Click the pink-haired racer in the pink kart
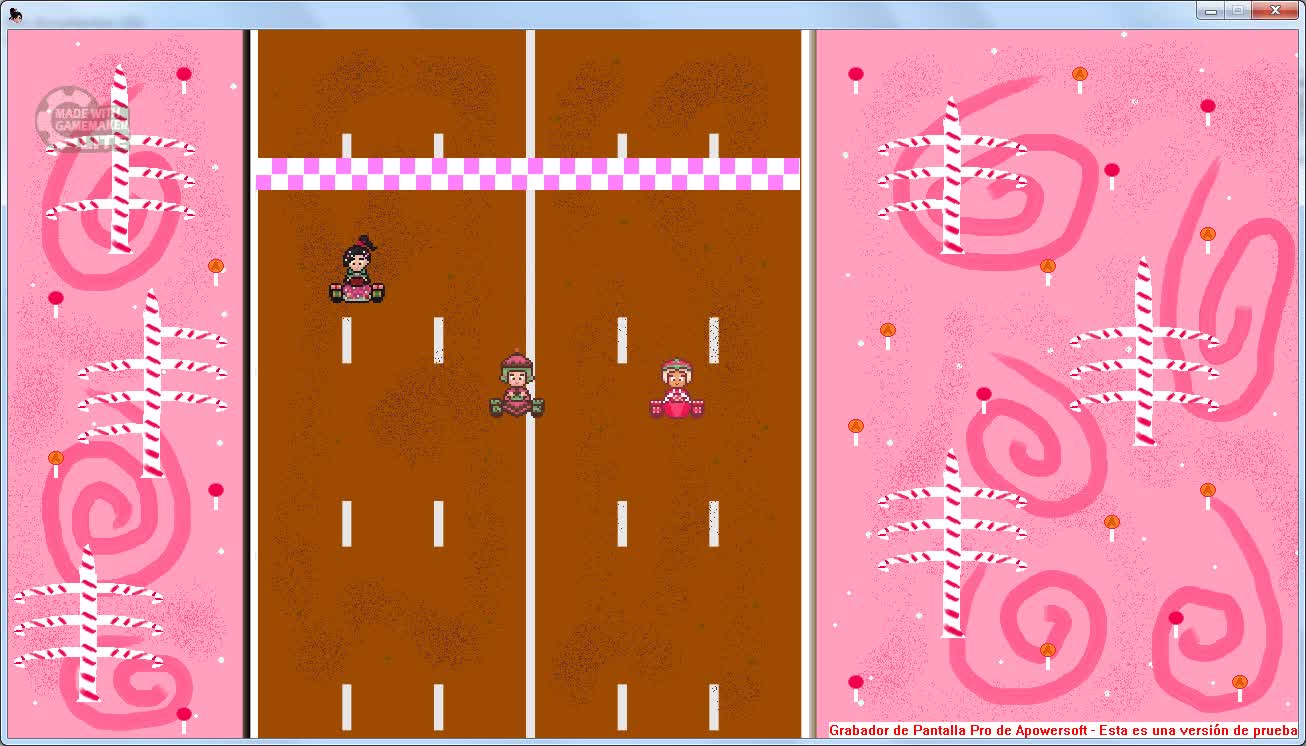 (677, 389)
